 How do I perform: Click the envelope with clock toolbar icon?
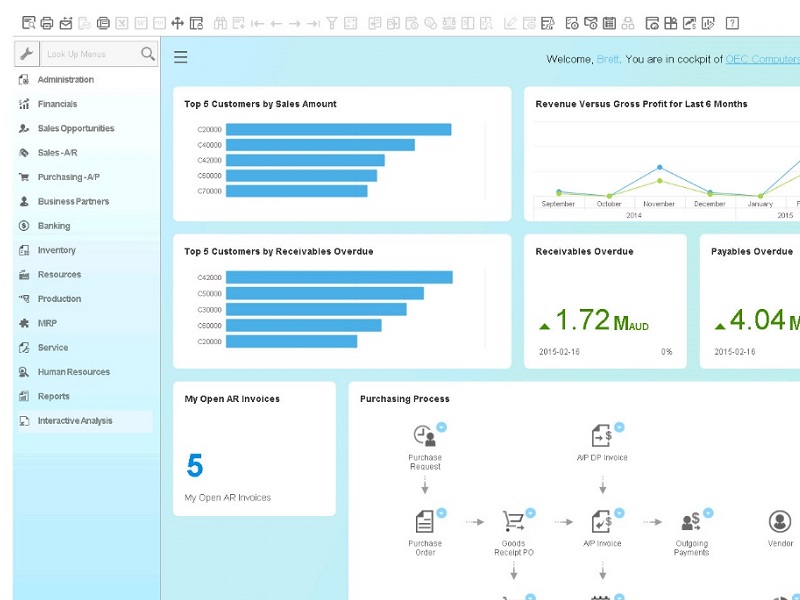[x=590, y=23]
